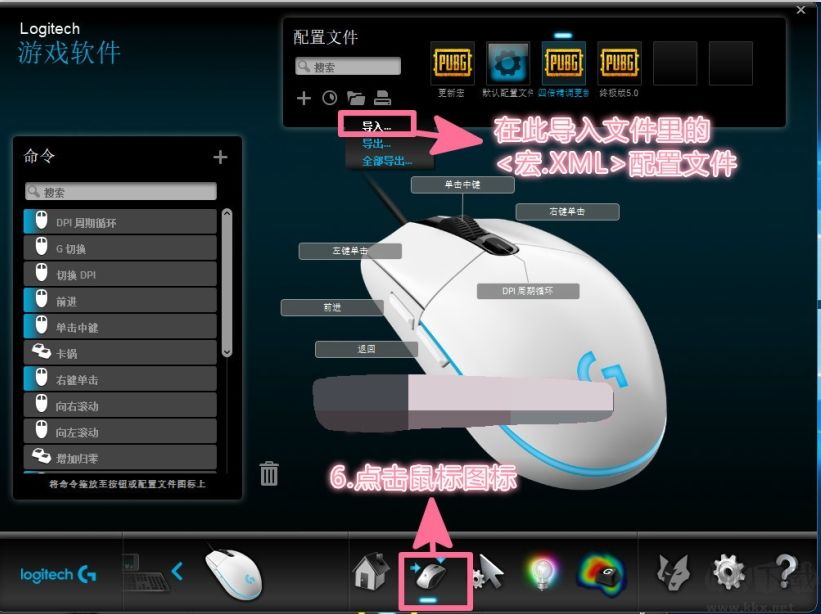
Task: Choose 导出... from the dropdown menu
Action: [x=376, y=144]
